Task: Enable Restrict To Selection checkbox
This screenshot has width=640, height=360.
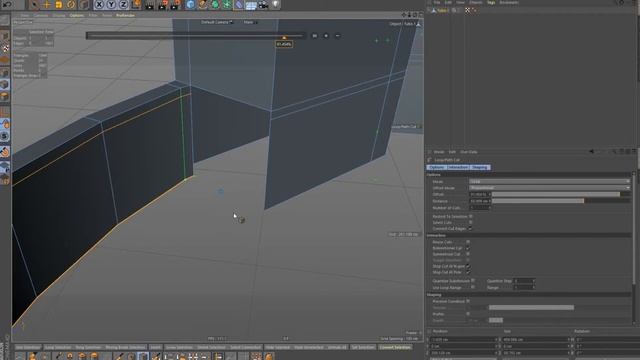Action: click(471, 216)
